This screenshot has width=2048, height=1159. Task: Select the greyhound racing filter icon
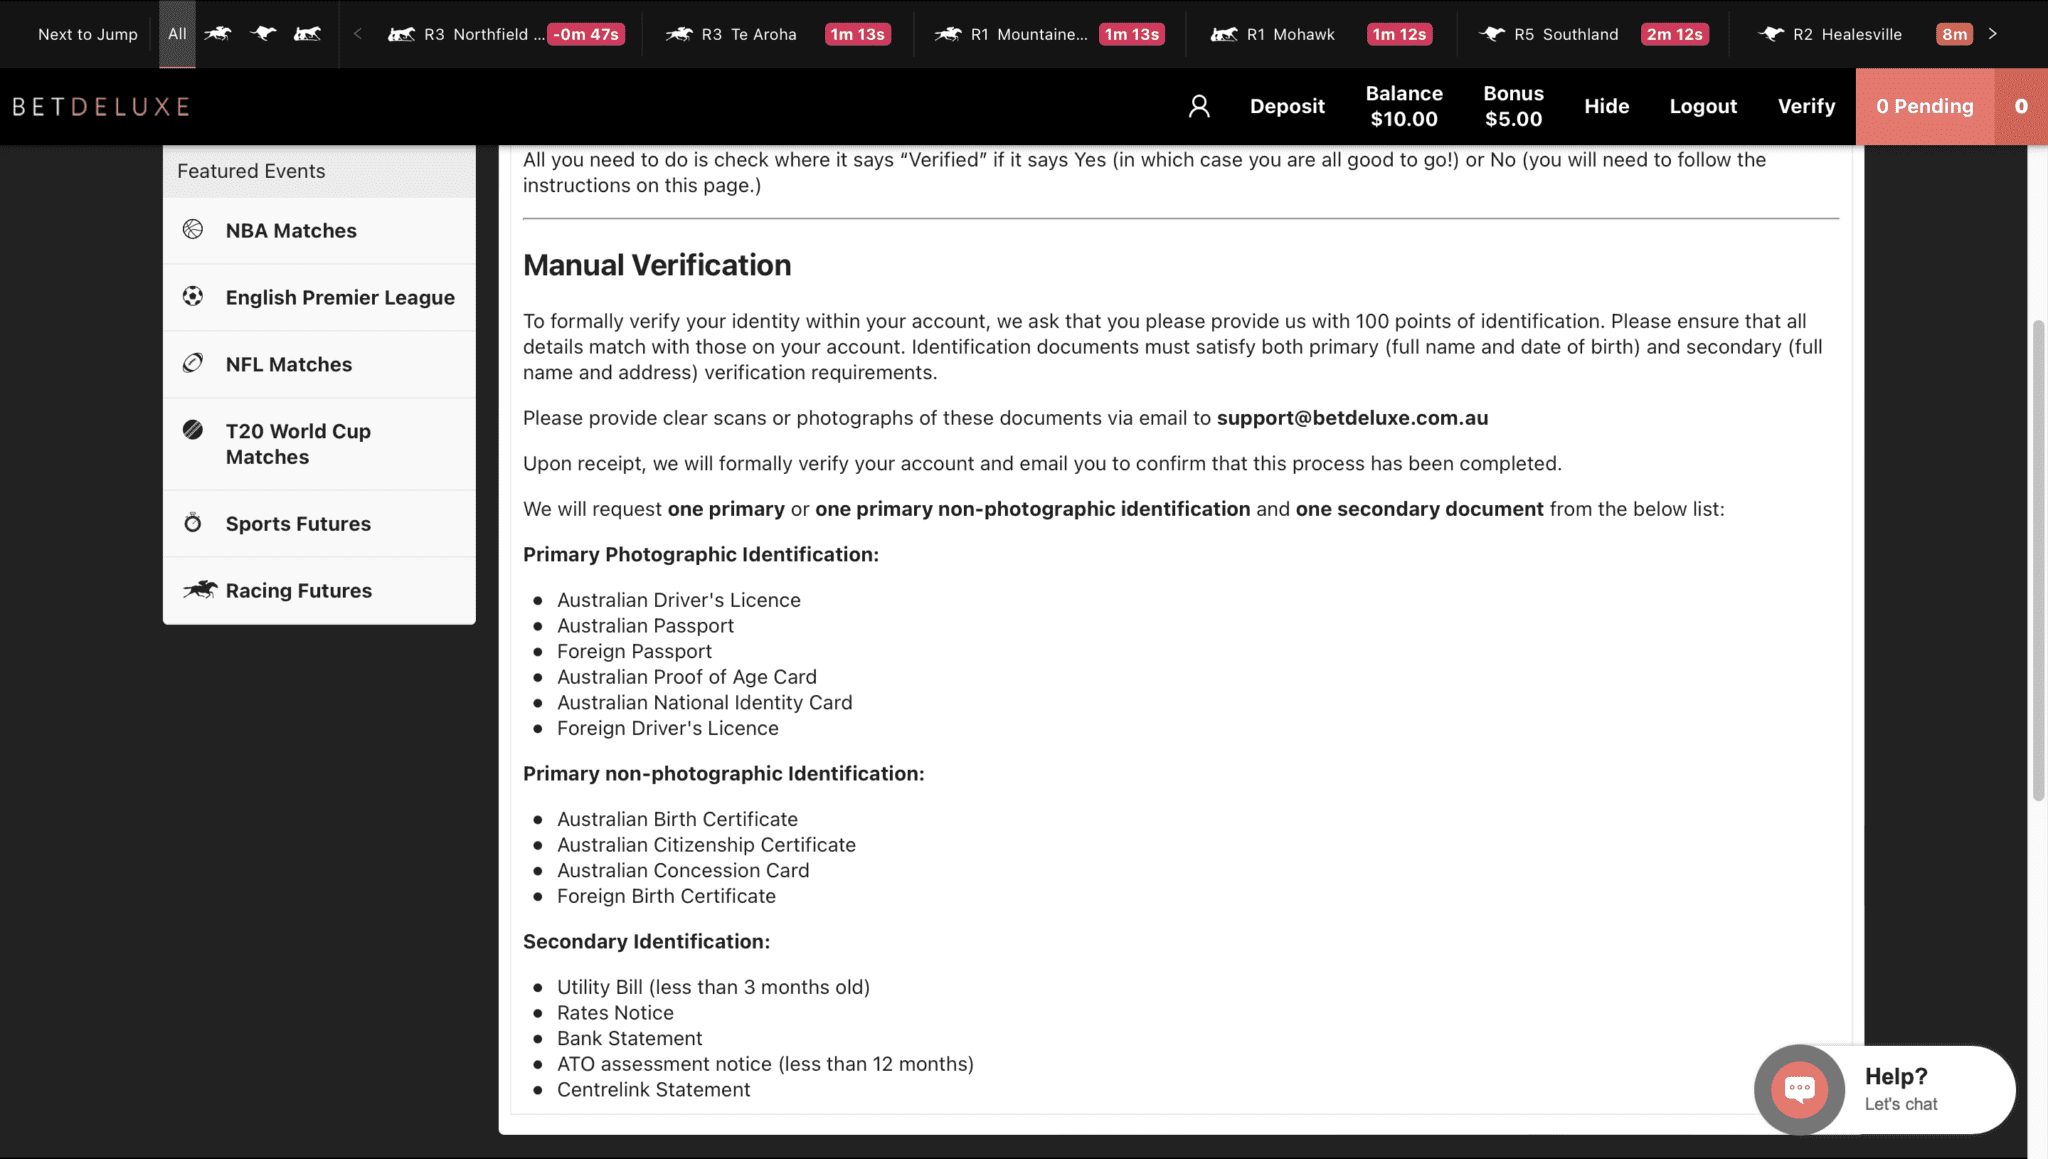[263, 34]
